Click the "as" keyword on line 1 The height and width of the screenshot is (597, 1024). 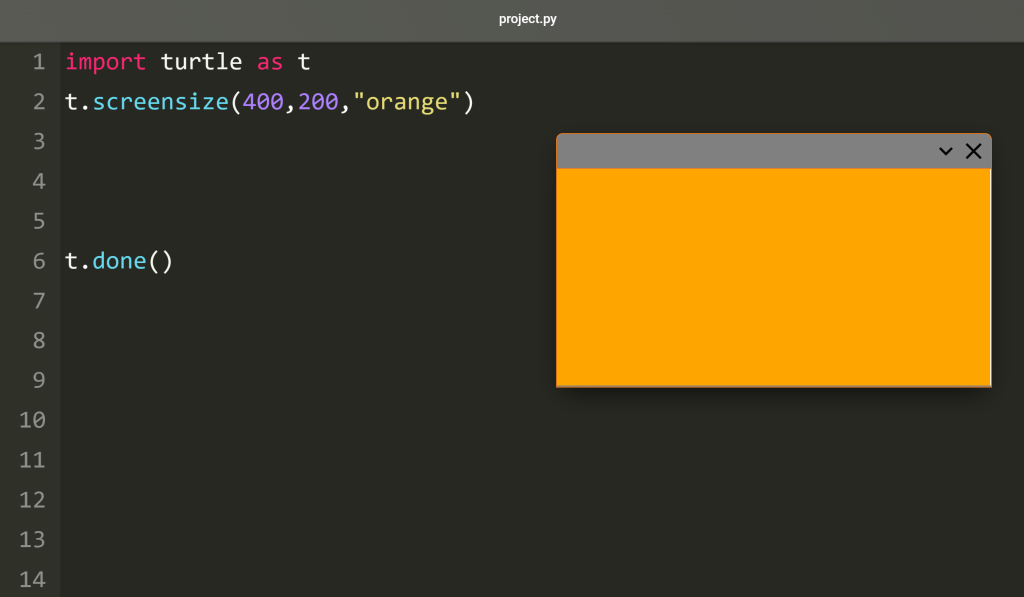coord(270,62)
